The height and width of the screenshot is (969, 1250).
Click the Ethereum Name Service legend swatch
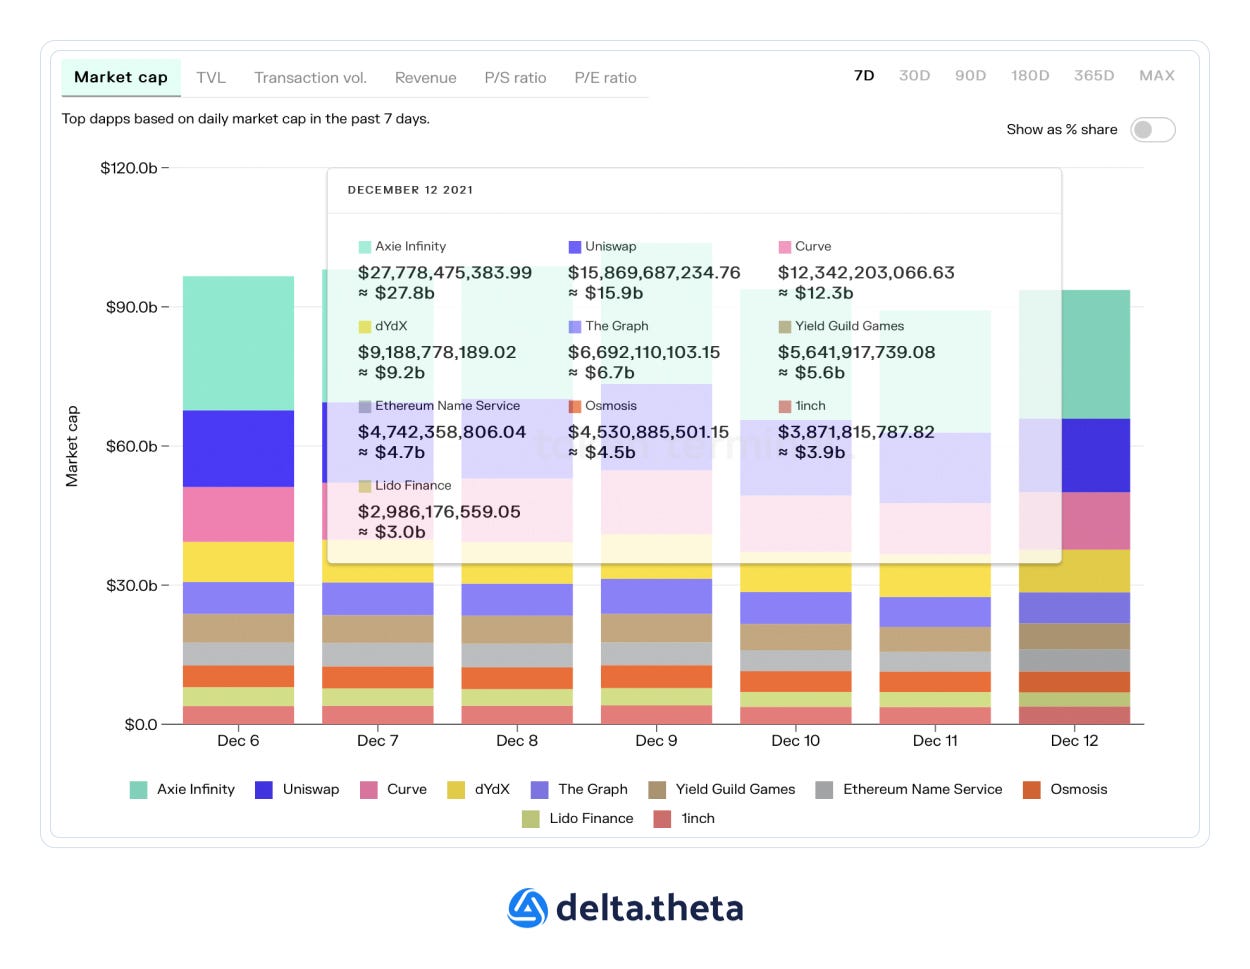tap(824, 790)
